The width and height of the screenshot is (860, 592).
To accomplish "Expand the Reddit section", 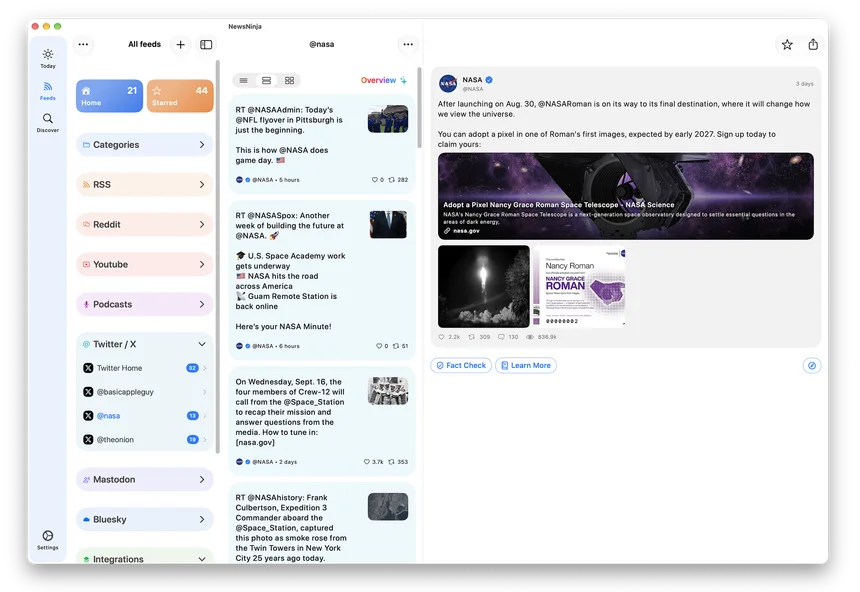I will (x=144, y=224).
